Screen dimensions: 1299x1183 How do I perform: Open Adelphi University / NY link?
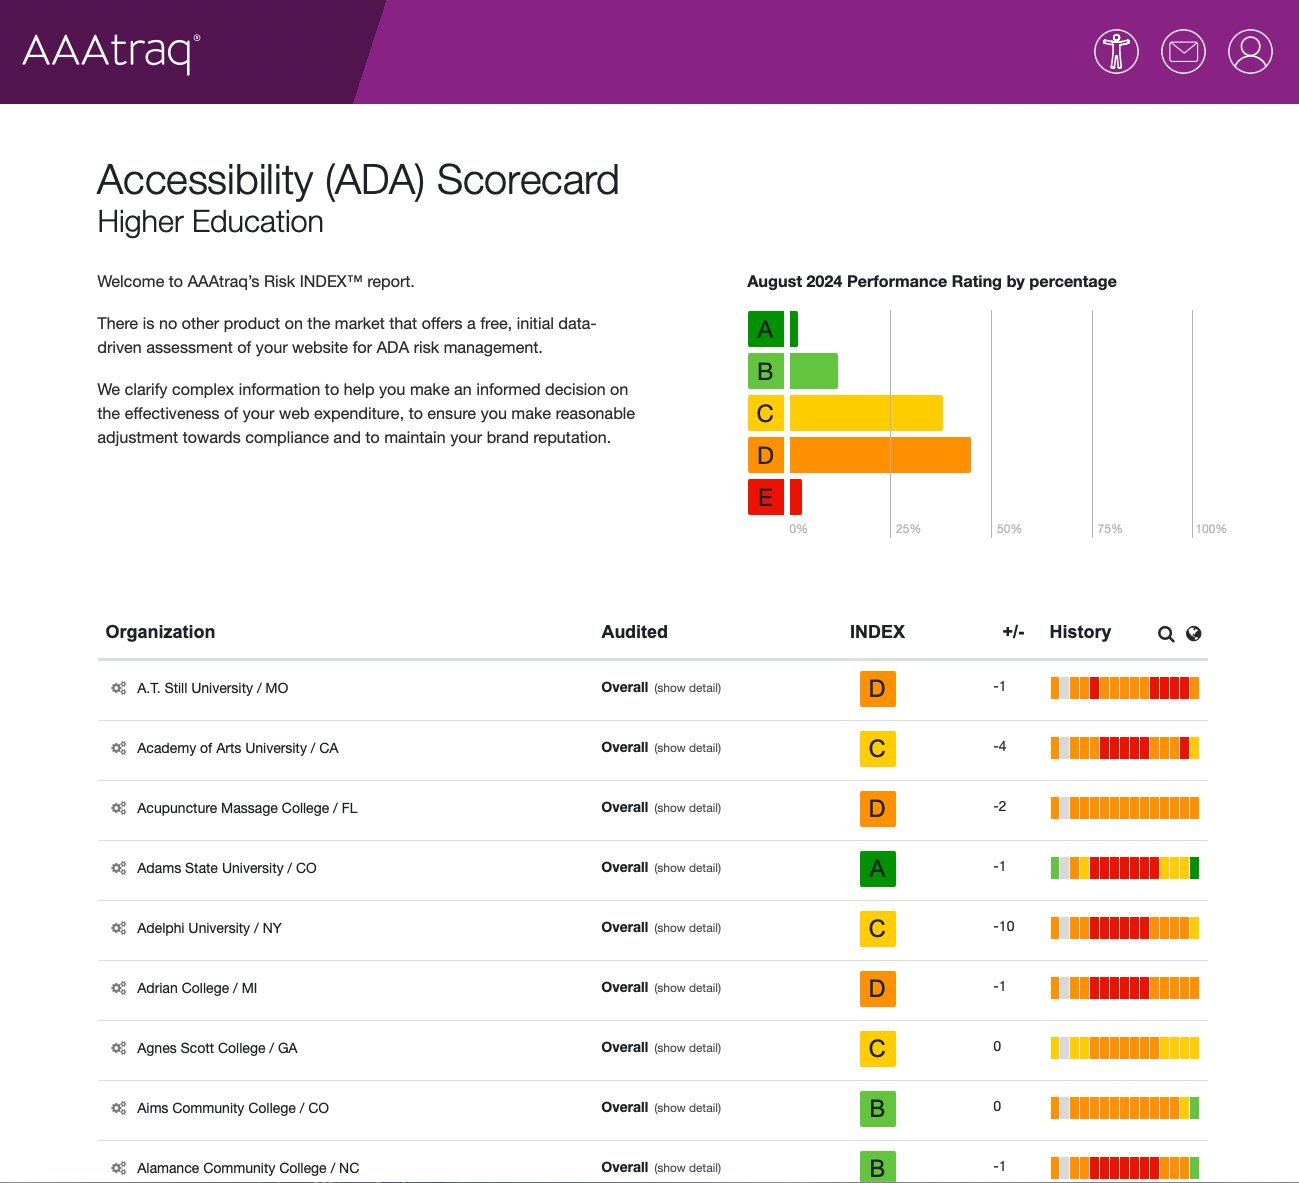pos(209,928)
